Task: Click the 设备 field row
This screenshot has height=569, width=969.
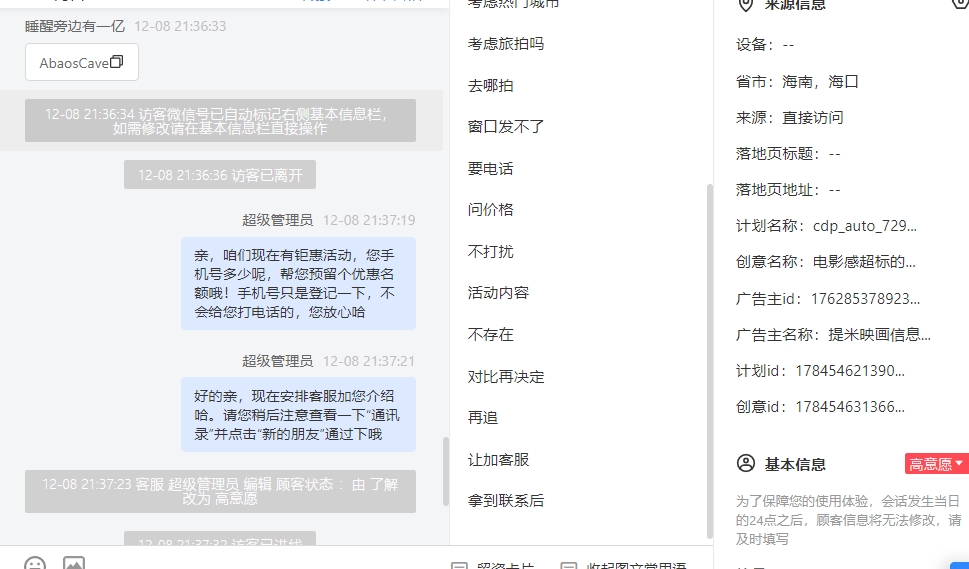Action: (764, 44)
